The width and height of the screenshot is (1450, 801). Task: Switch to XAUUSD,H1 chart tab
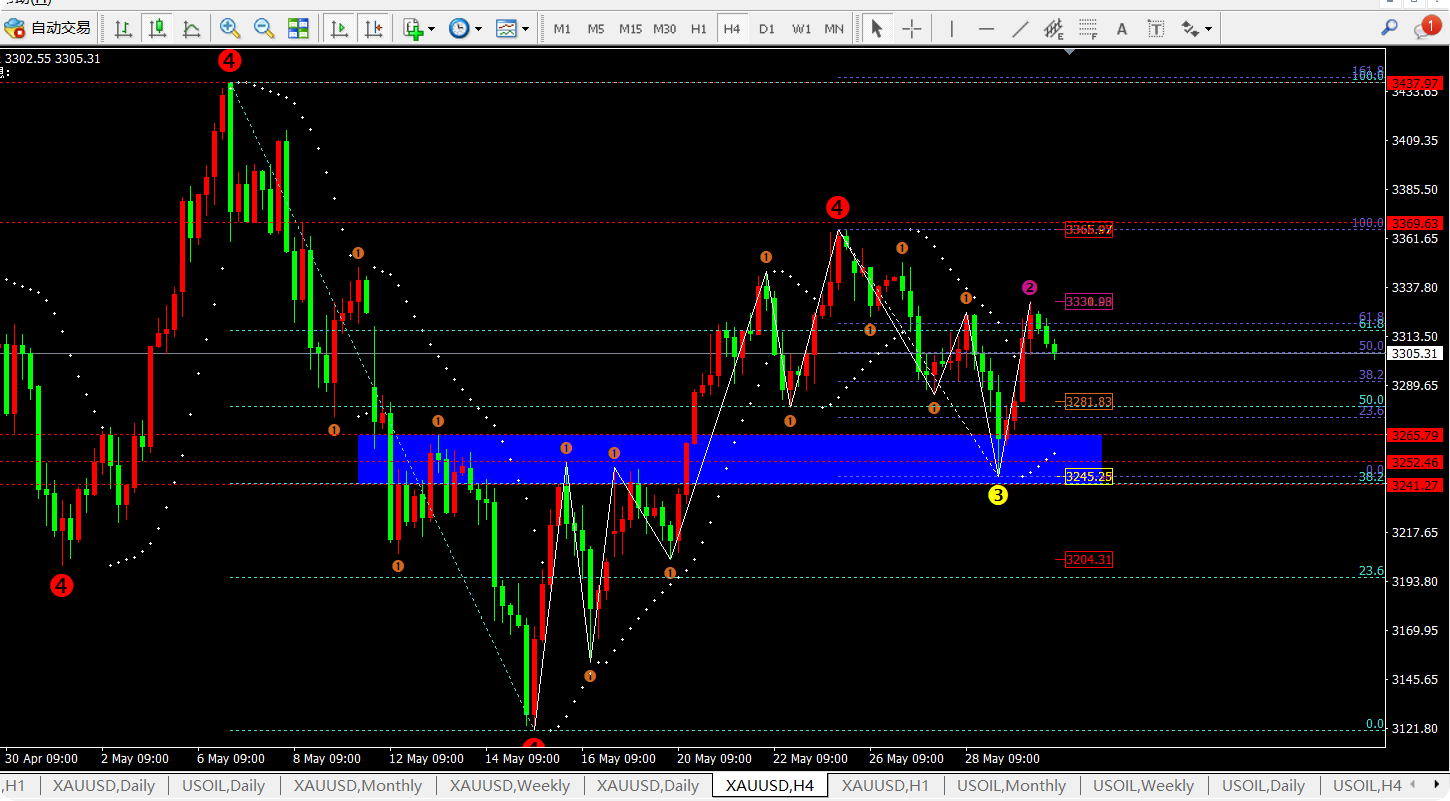(x=885, y=786)
